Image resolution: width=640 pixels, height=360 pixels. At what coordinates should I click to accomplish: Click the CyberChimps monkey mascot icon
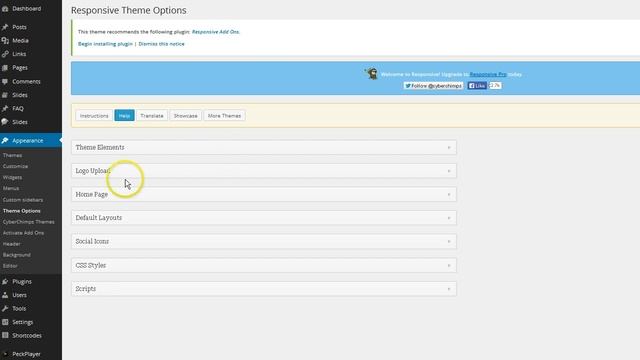pyautogui.click(x=371, y=73)
